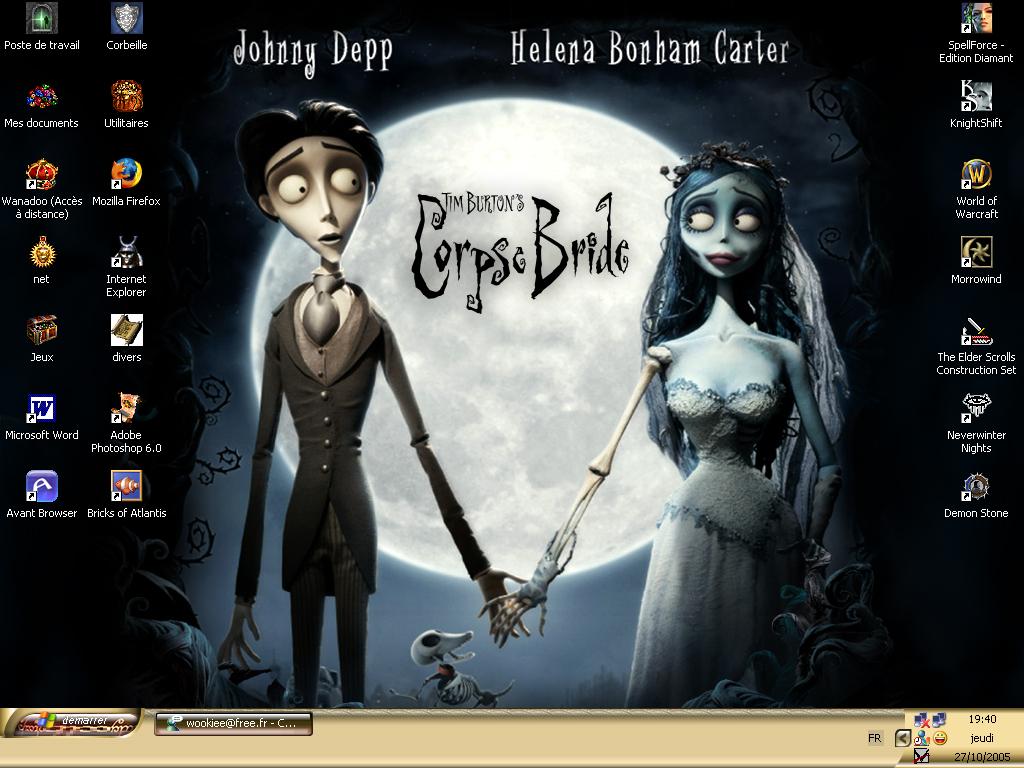Viewport: 1024px width, 768px height.
Task: Click the disconnected network tray icon
Action: click(x=921, y=720)
